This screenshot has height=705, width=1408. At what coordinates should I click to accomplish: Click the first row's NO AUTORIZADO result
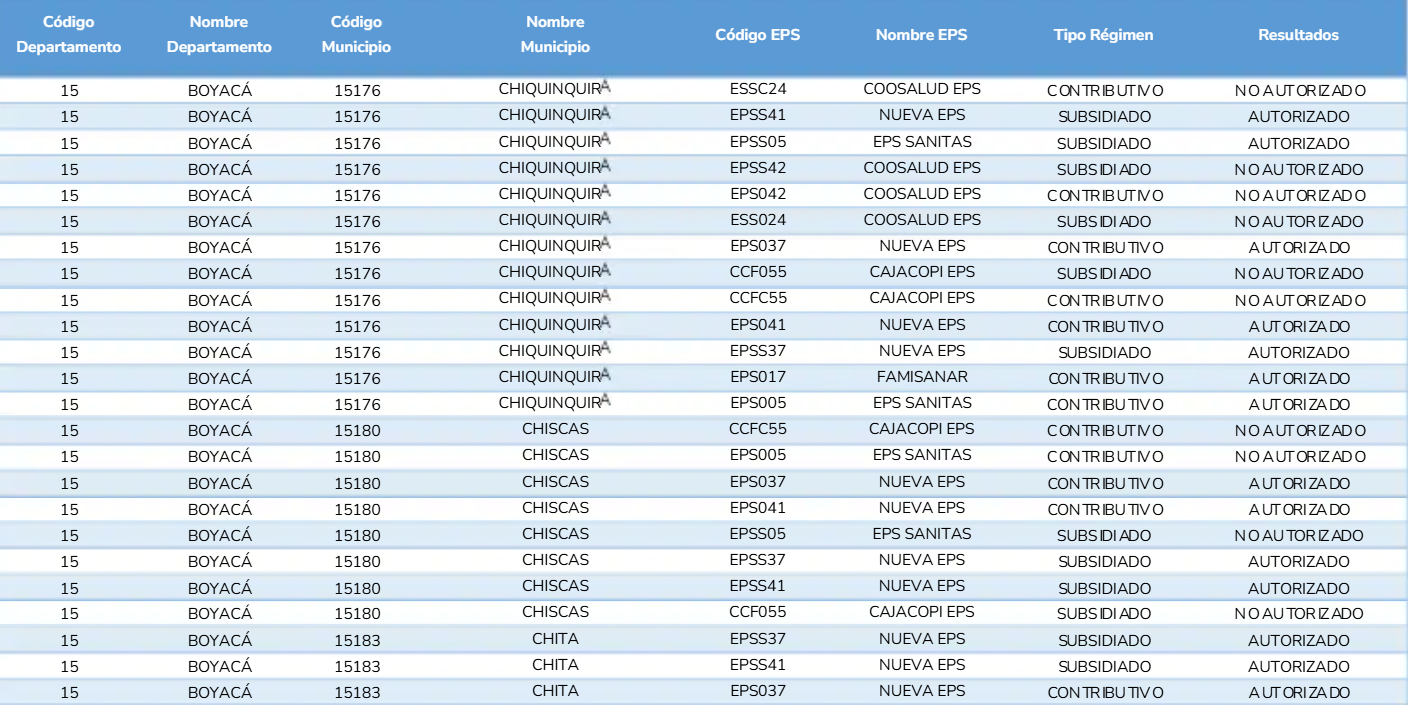pyautogui.click(x=1298, y=91)
